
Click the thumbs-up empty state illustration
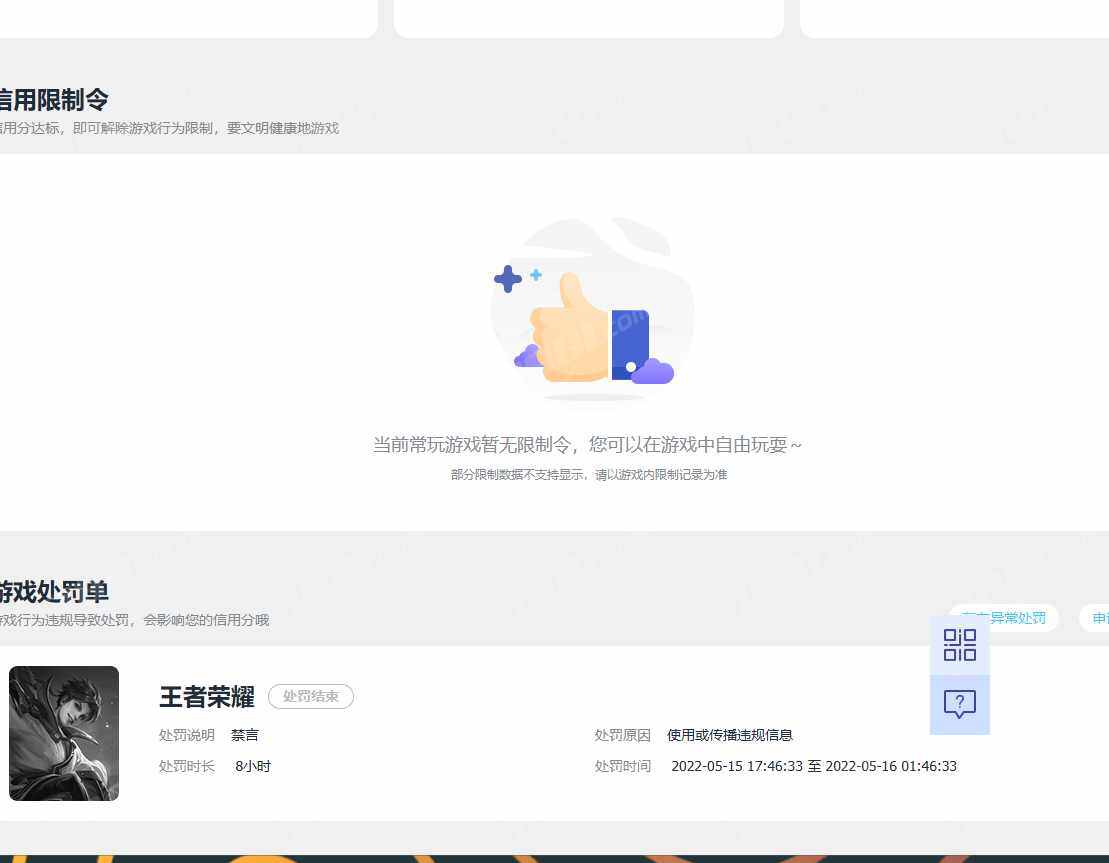coord(592,309)
